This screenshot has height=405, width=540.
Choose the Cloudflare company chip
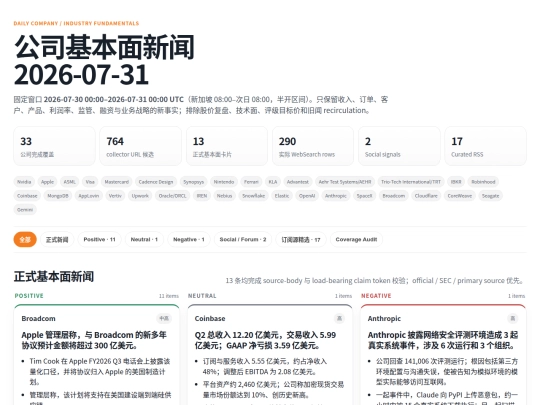[426, 196]
